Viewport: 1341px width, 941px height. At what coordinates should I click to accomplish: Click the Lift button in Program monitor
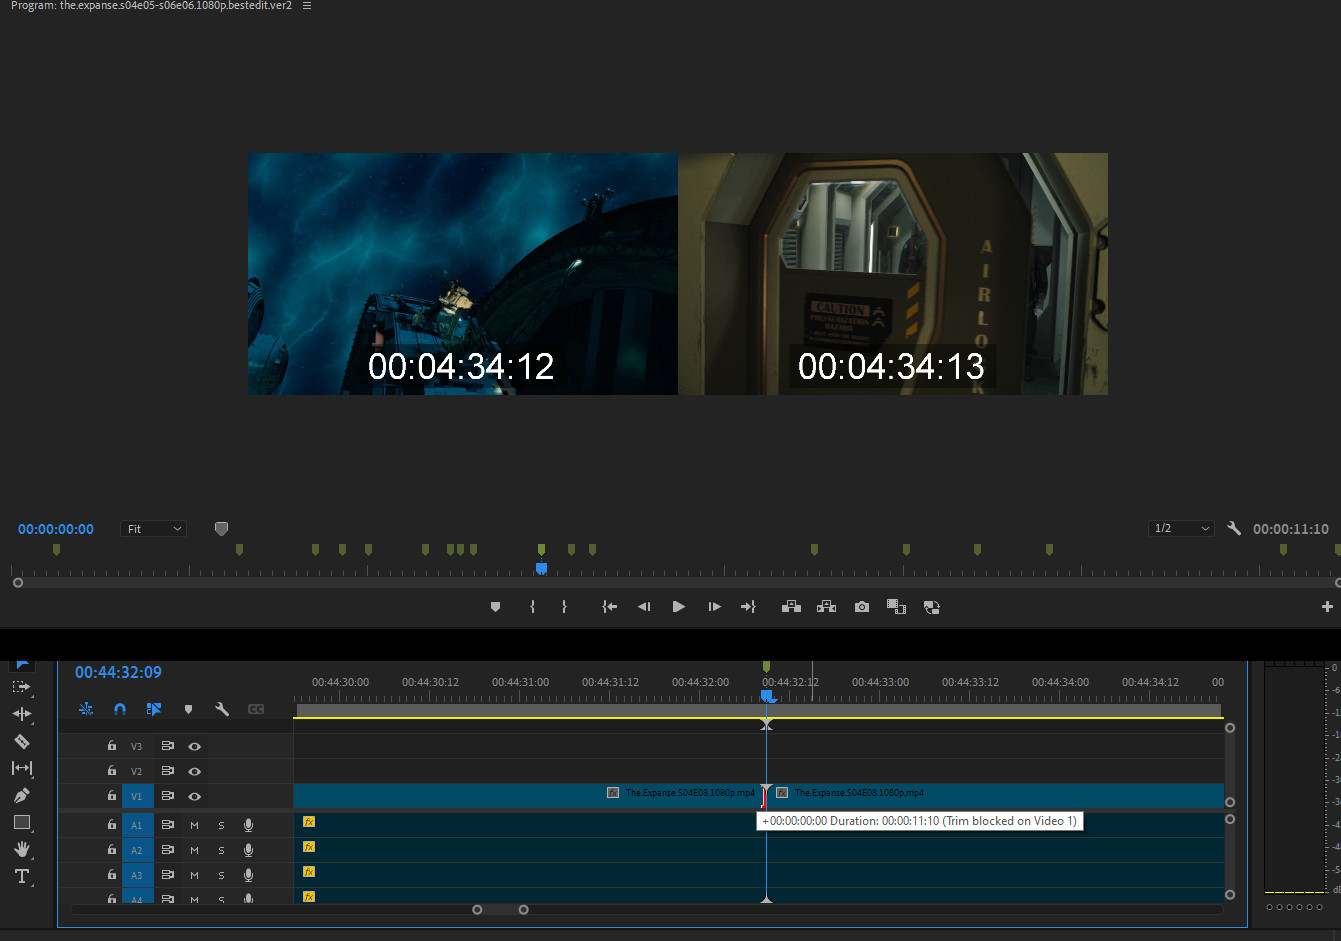point(791,607)
